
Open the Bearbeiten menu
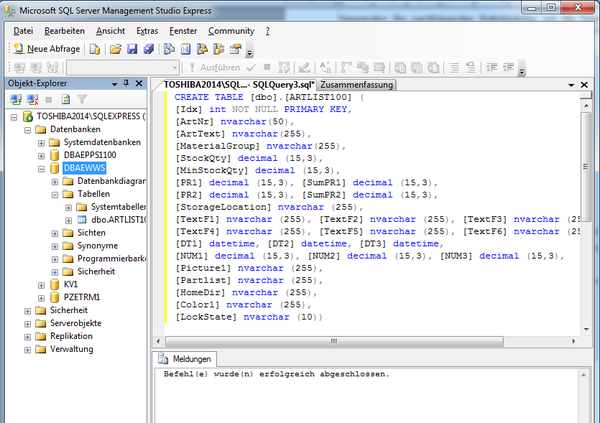point(64,31)
